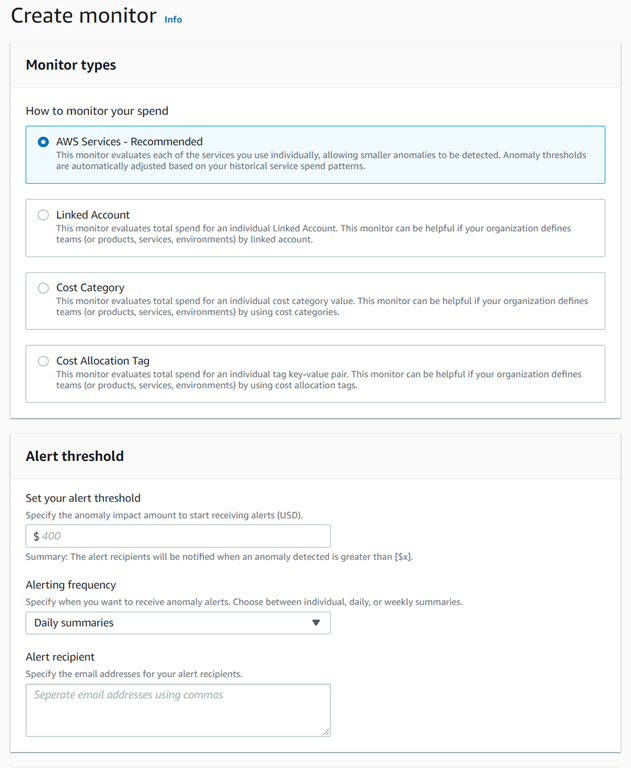
Task: Focus the Alert recipient email text area
Action: [177, 710]
